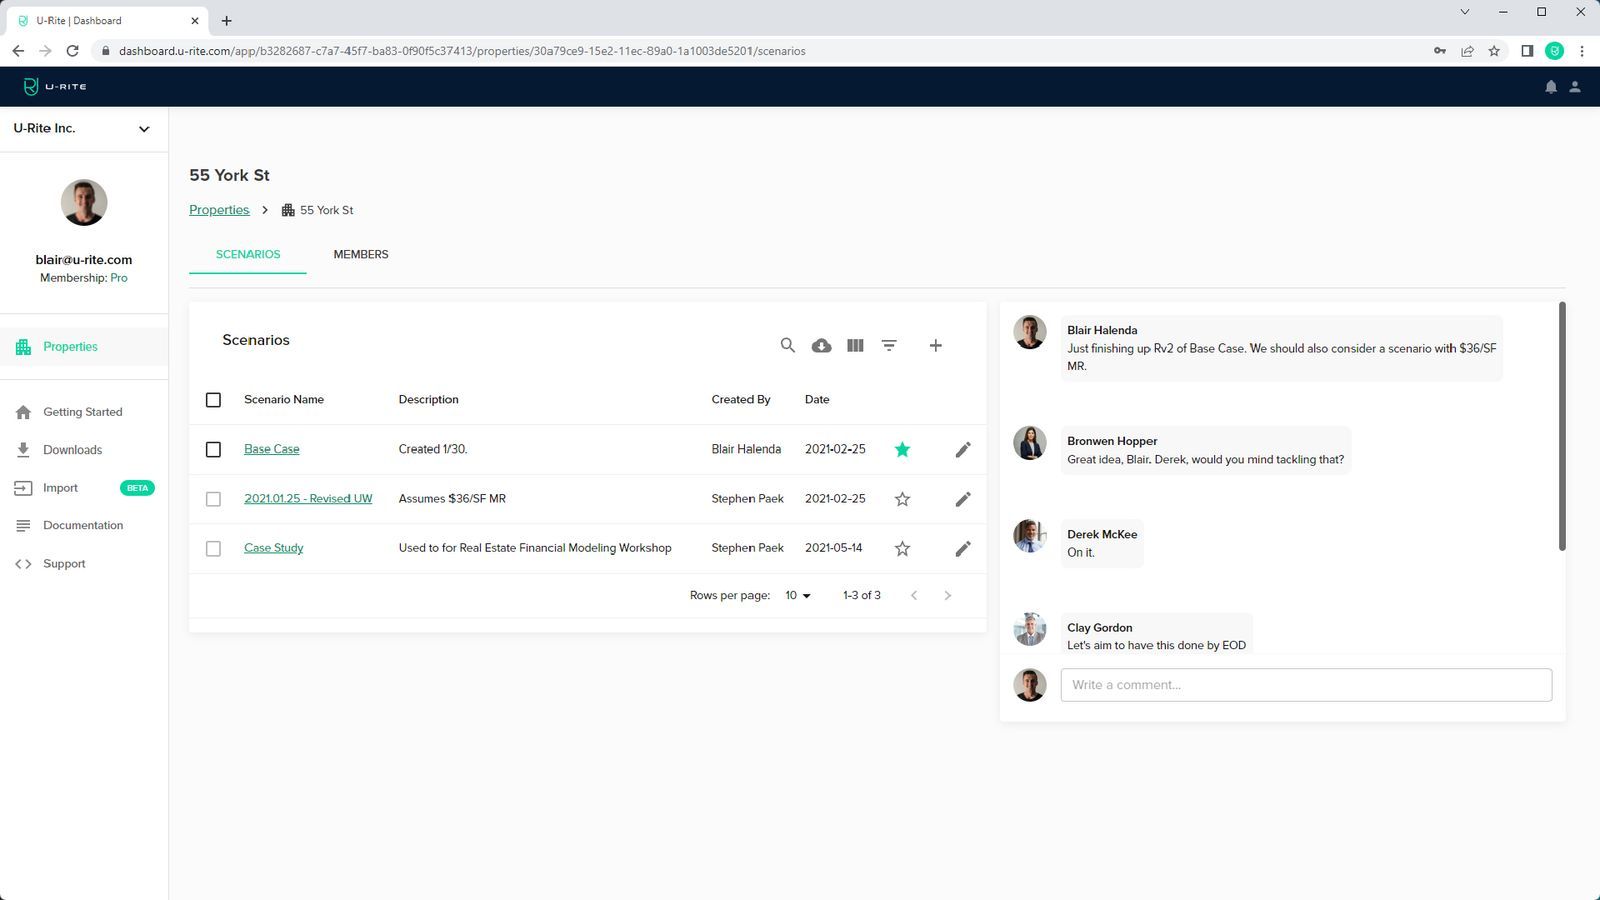The image size is (1600, 900).
Task: Click the notifications bell icon
Action: 1551,87
